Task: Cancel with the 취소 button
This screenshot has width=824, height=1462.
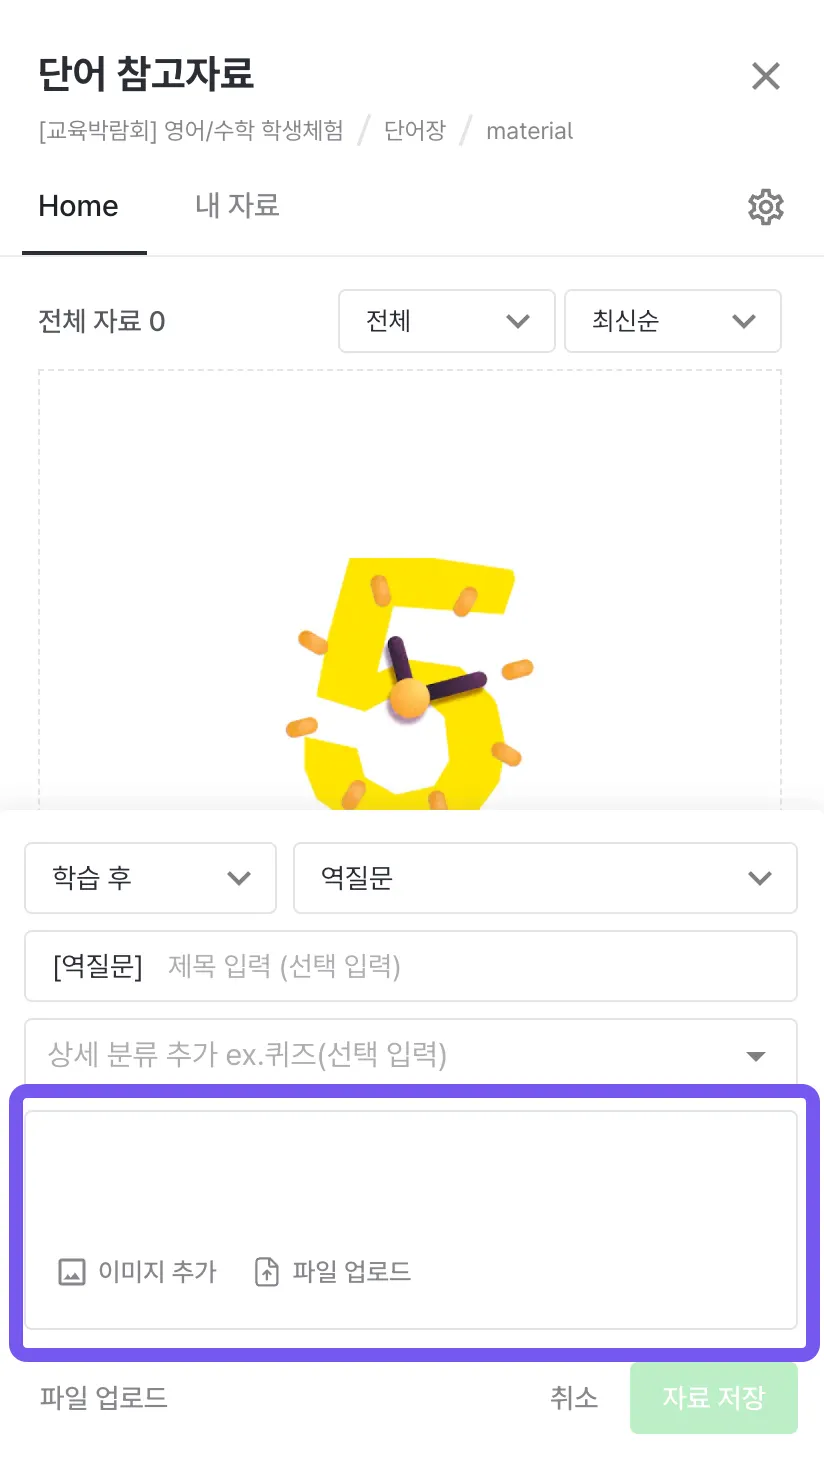Action: [x=574, y=1397]
